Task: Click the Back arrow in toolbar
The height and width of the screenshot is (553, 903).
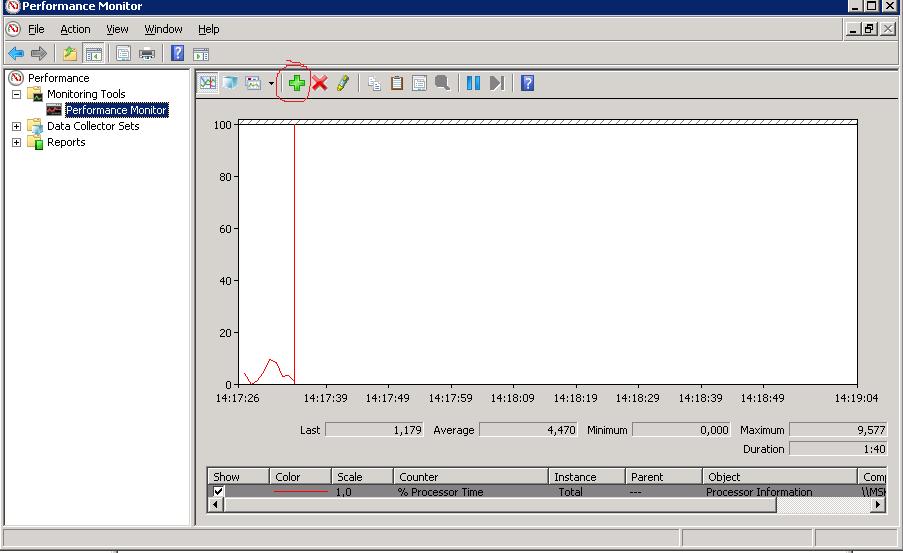Action: click(16, 54)
